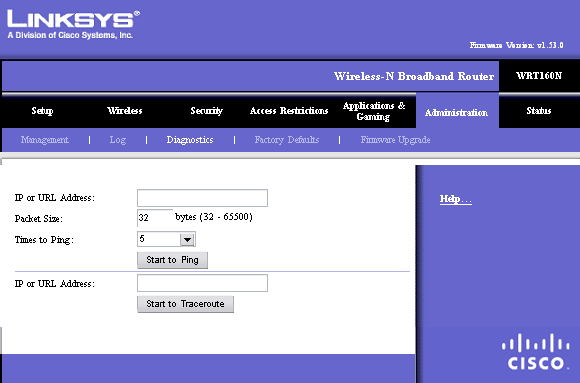Open the Help link

tap(456, 199)
